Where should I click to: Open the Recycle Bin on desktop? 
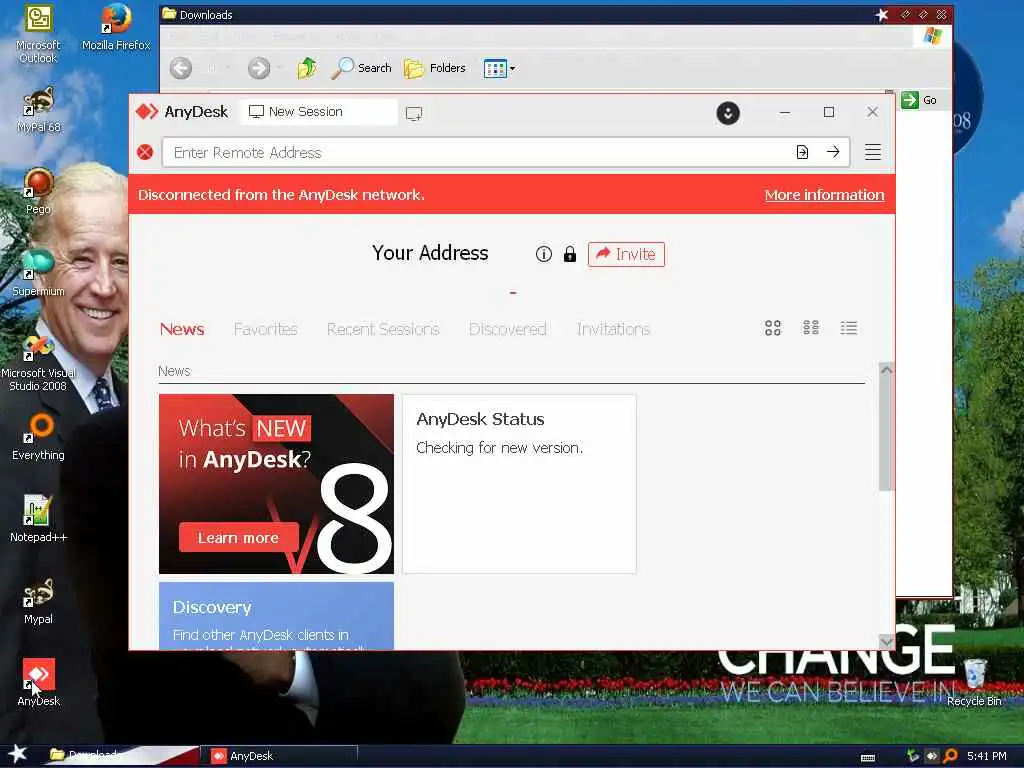(x=974, y=682)
